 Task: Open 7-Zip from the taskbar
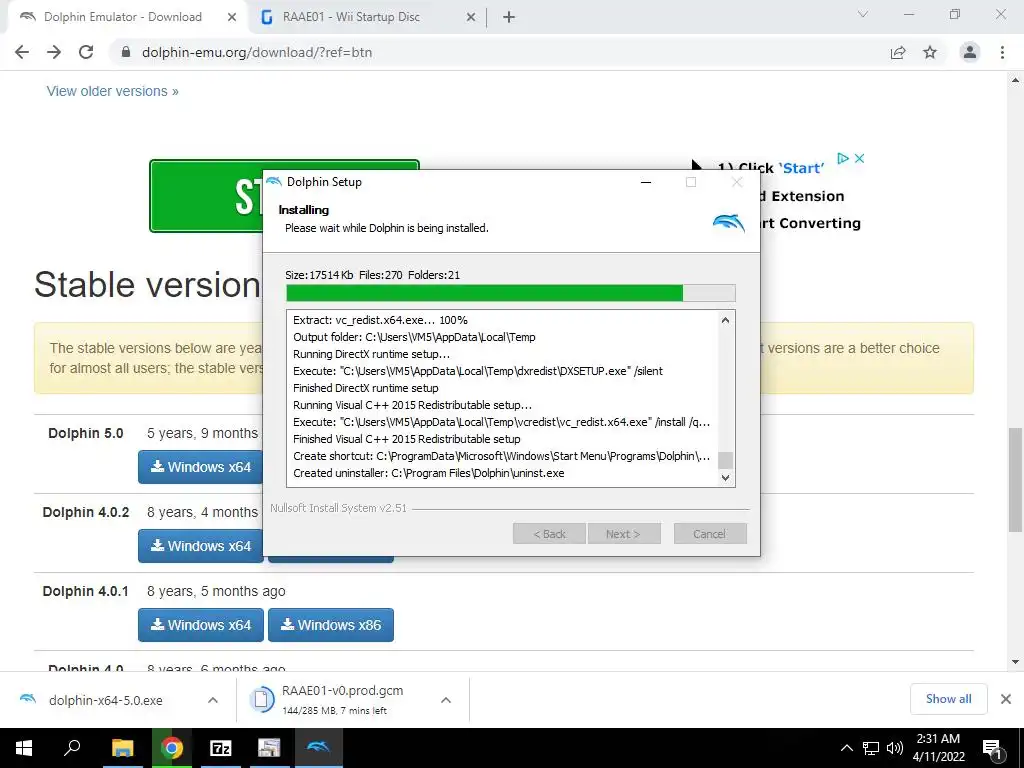pyautogui.click(x=220, y=748)
